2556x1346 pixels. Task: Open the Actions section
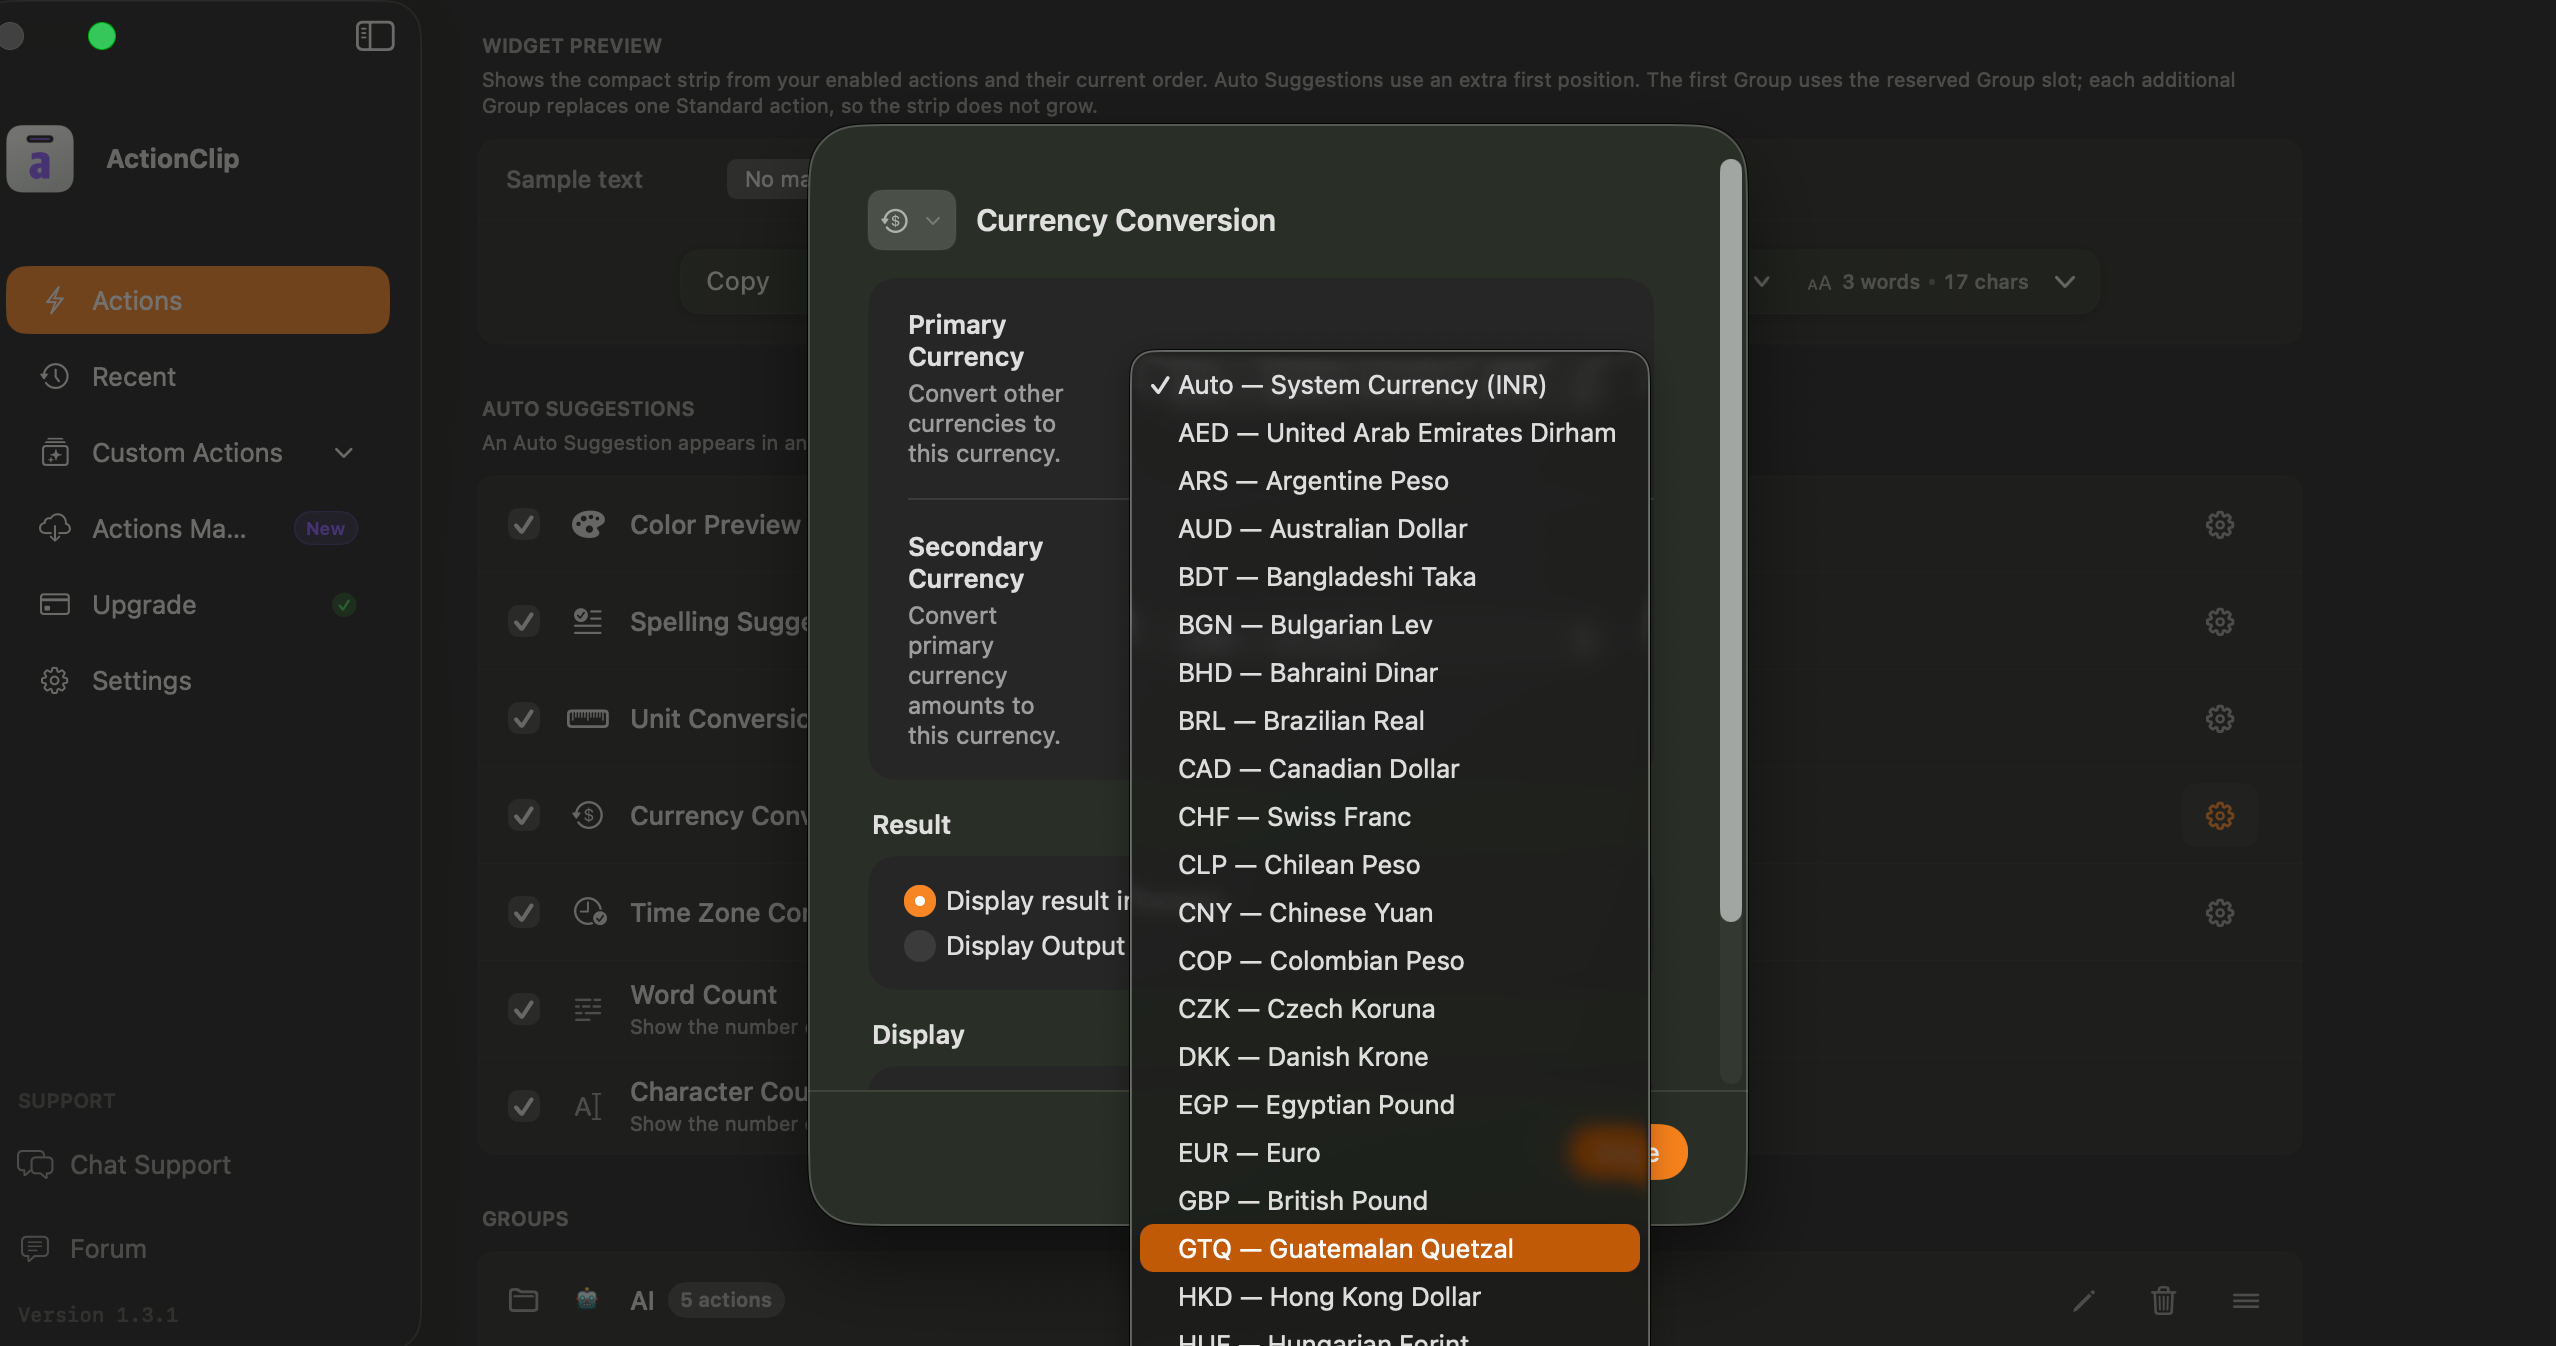click(198, 300)
